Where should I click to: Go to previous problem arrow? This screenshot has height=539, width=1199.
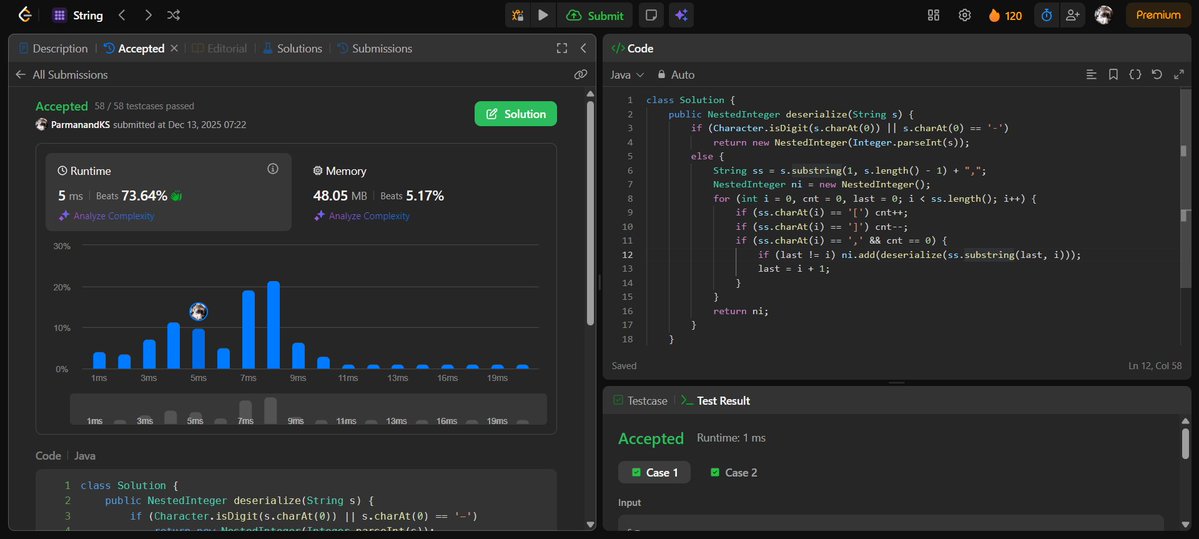tap(122, 15)
